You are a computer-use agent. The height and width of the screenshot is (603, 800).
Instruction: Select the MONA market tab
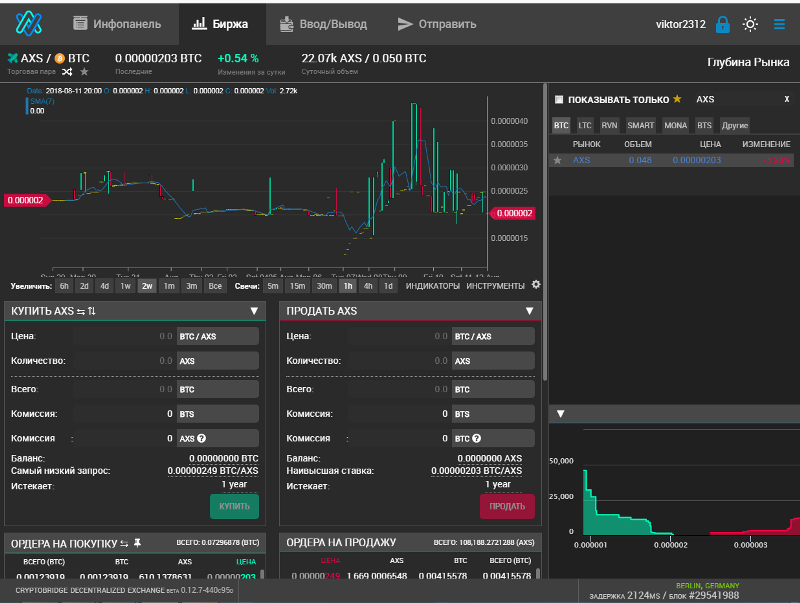[x=676, y=125]
